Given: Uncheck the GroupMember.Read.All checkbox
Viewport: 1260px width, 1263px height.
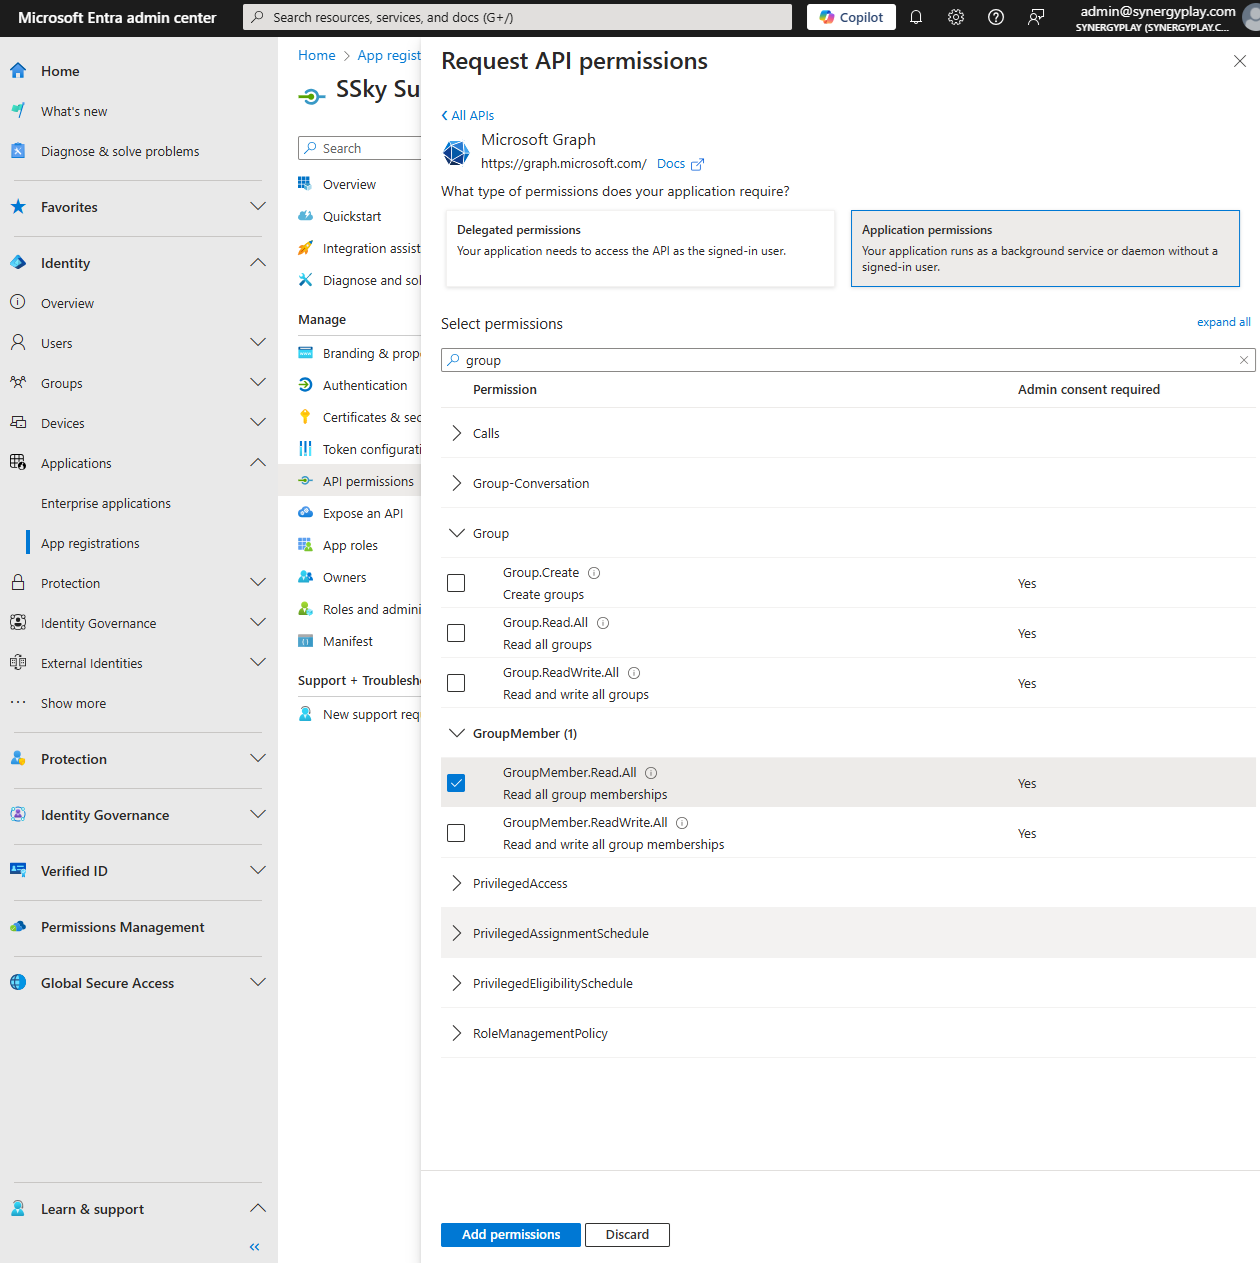Looking at the screenshot, I should 456,783.
